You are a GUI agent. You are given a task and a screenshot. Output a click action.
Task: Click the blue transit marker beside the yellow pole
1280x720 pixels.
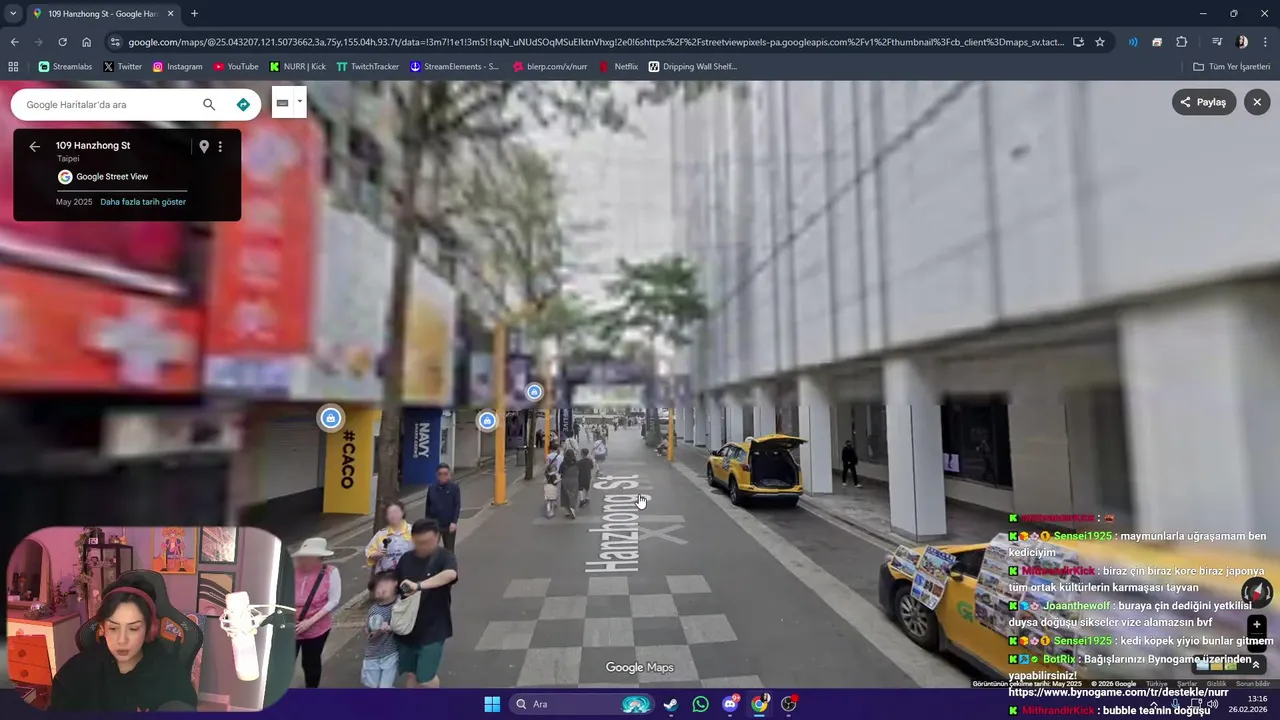487,421
